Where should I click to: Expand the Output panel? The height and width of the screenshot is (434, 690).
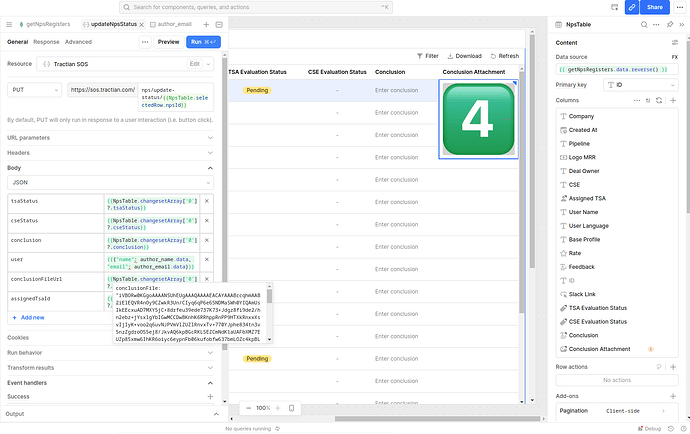216,414
